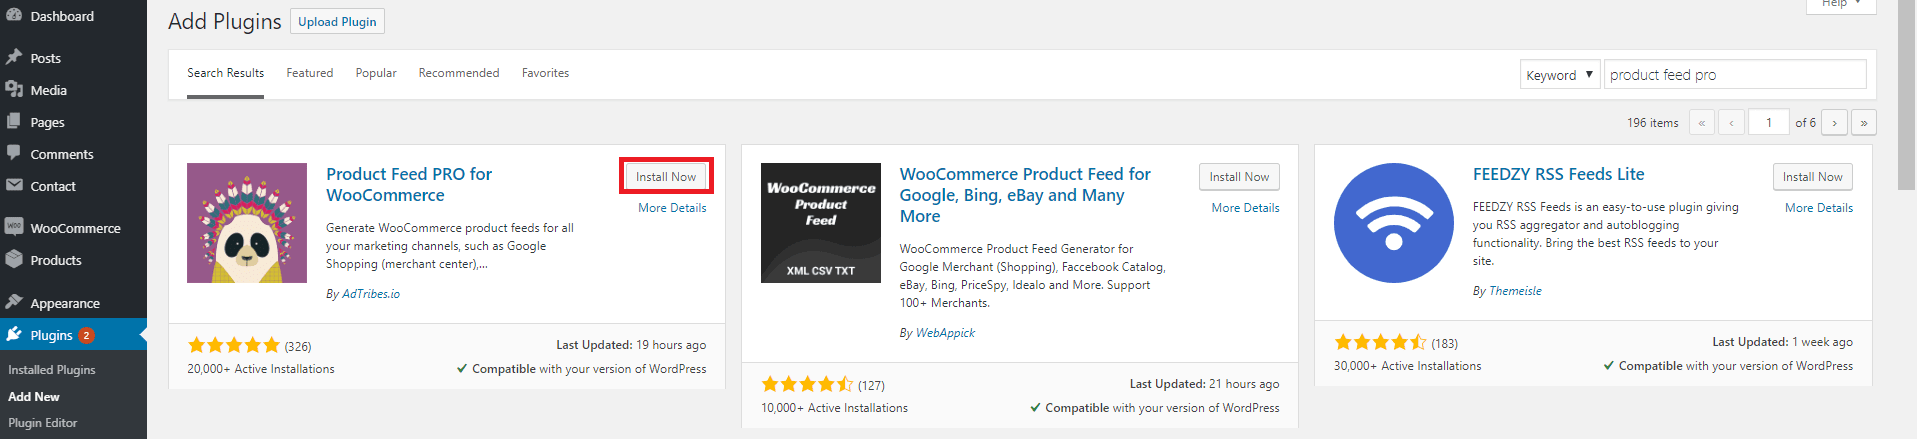Jump to the last results page
The height and width of the screenshot is (439, 1917).
1863,123
